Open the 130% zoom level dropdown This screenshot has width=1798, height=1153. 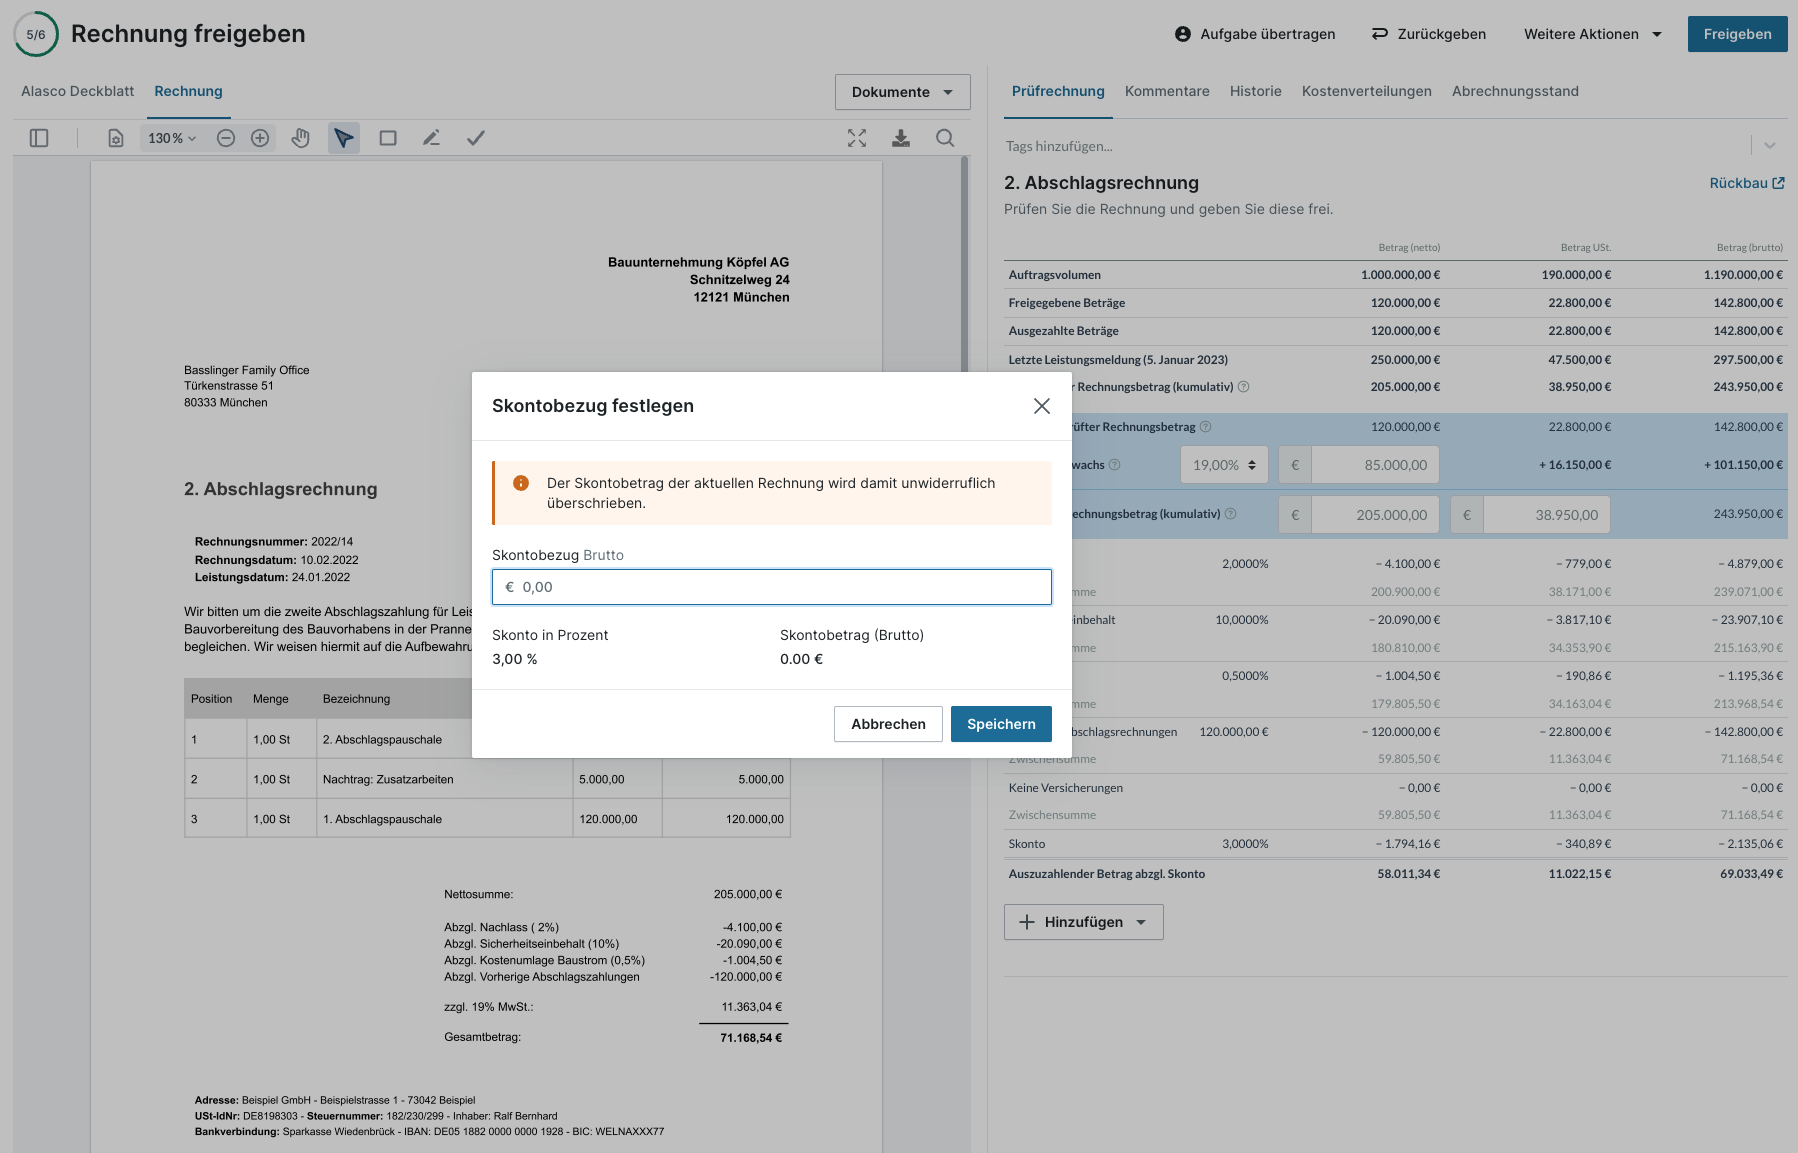pos(172,138)
